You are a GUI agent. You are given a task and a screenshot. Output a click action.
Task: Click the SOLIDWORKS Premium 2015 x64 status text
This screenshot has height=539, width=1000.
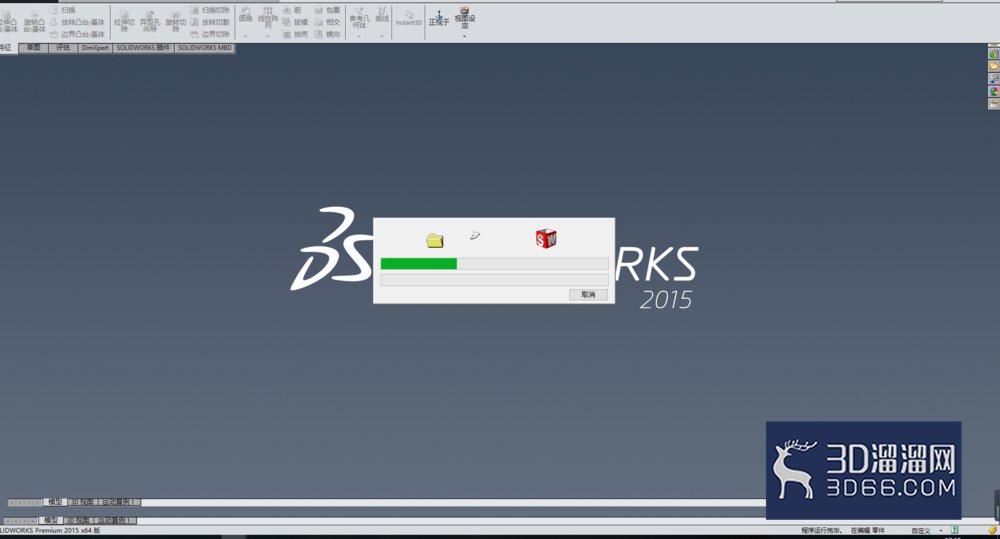point(50,531)
